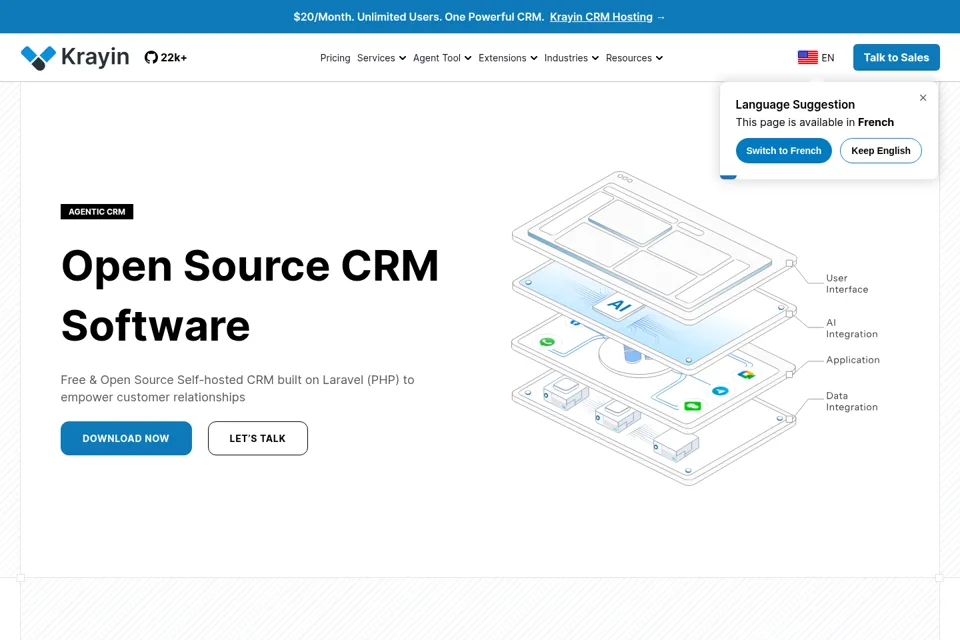This screenshot has width=960, height=640.
Task: Click the AI chip in the illustration
Action: point(619,305)
